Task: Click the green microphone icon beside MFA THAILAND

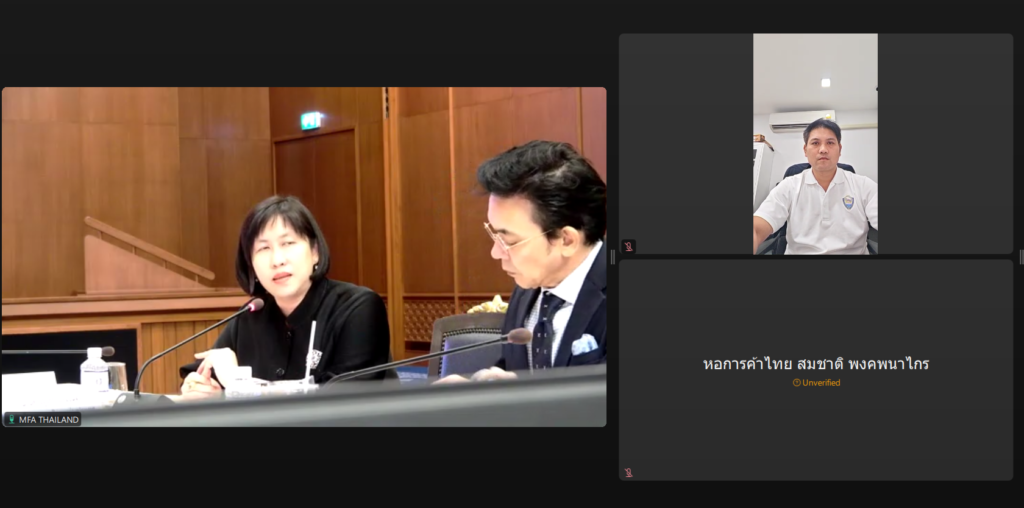Action: 11,420
